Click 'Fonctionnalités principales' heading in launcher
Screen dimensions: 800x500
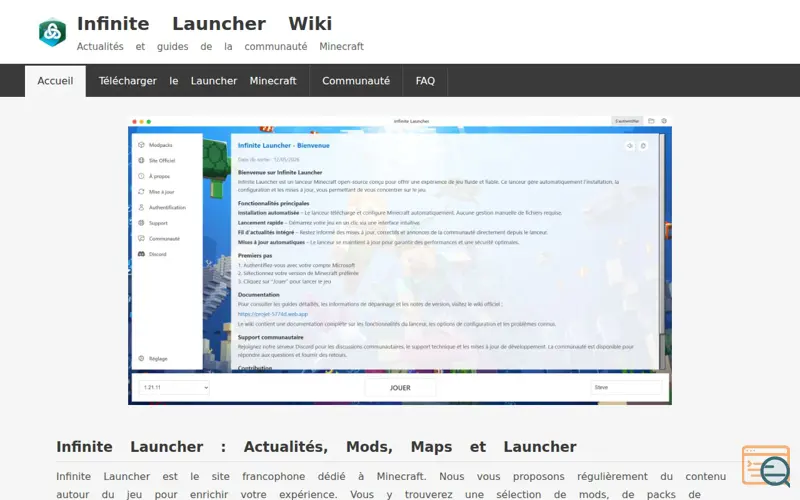click(273, 203)
